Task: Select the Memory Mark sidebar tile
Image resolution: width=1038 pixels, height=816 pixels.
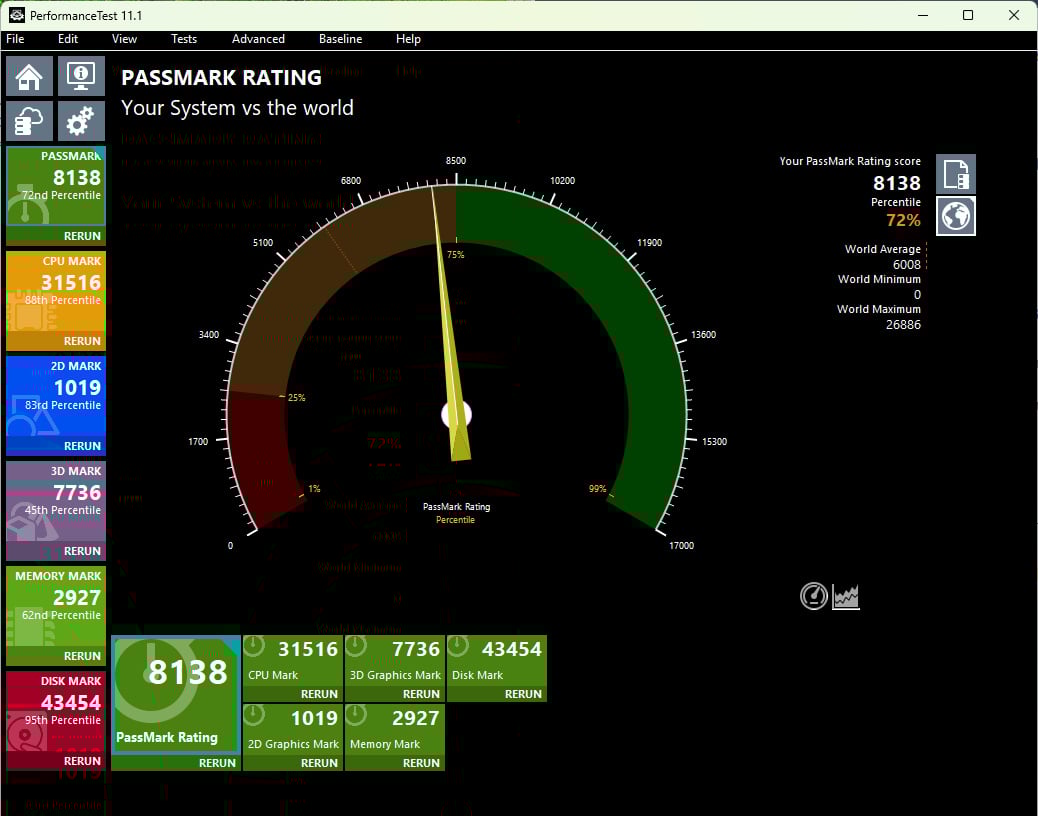Action: tap(56, 605)
